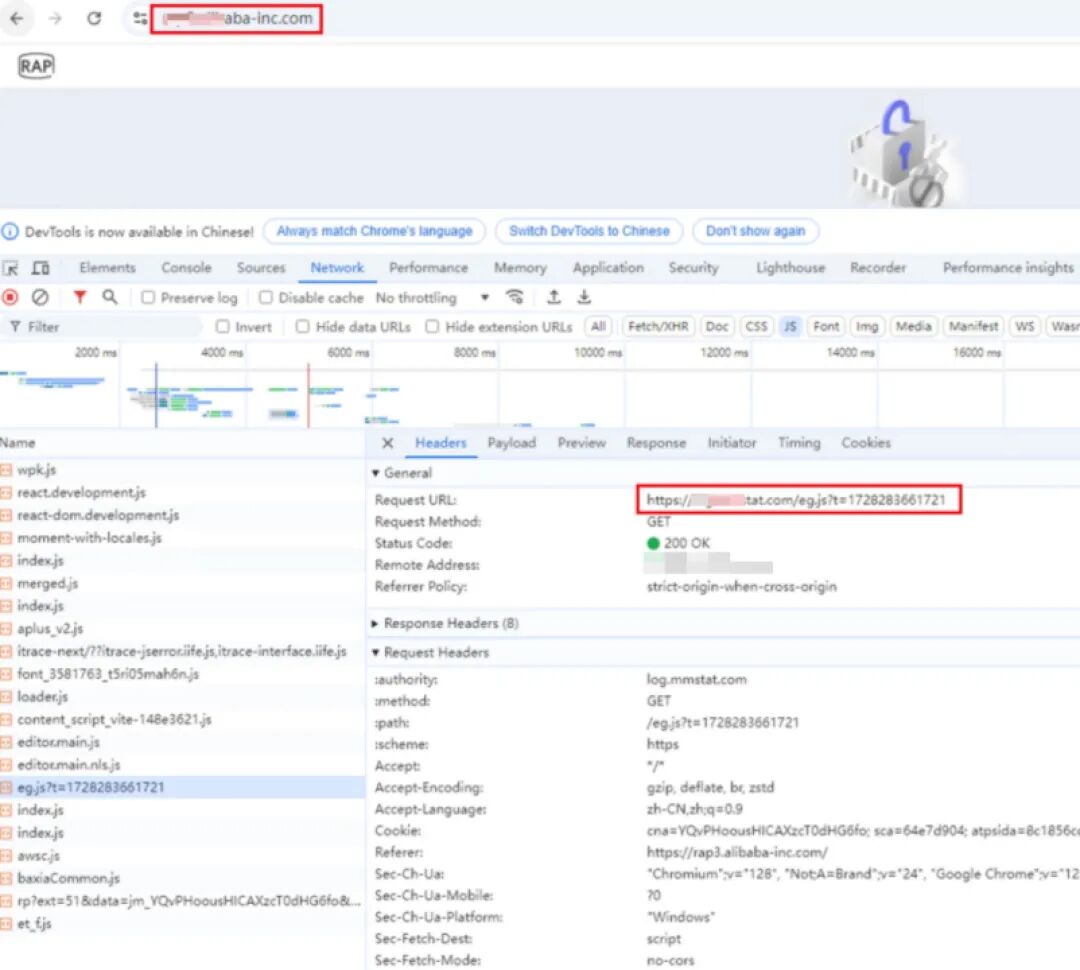Import a HAR file

click(553, 298)
